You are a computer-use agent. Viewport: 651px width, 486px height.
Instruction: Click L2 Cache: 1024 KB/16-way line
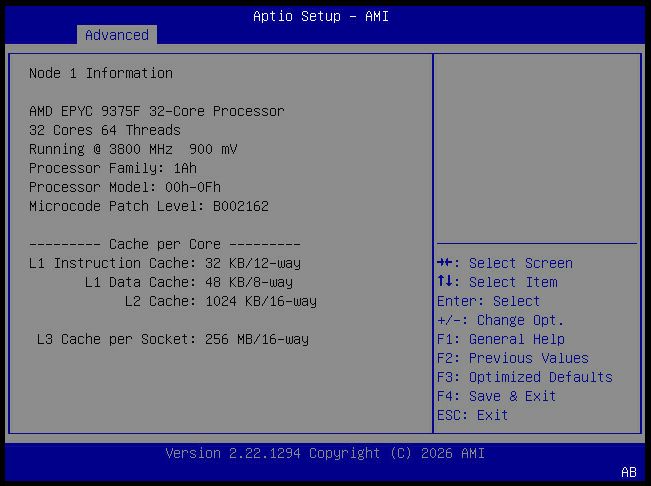coord(220,301)
